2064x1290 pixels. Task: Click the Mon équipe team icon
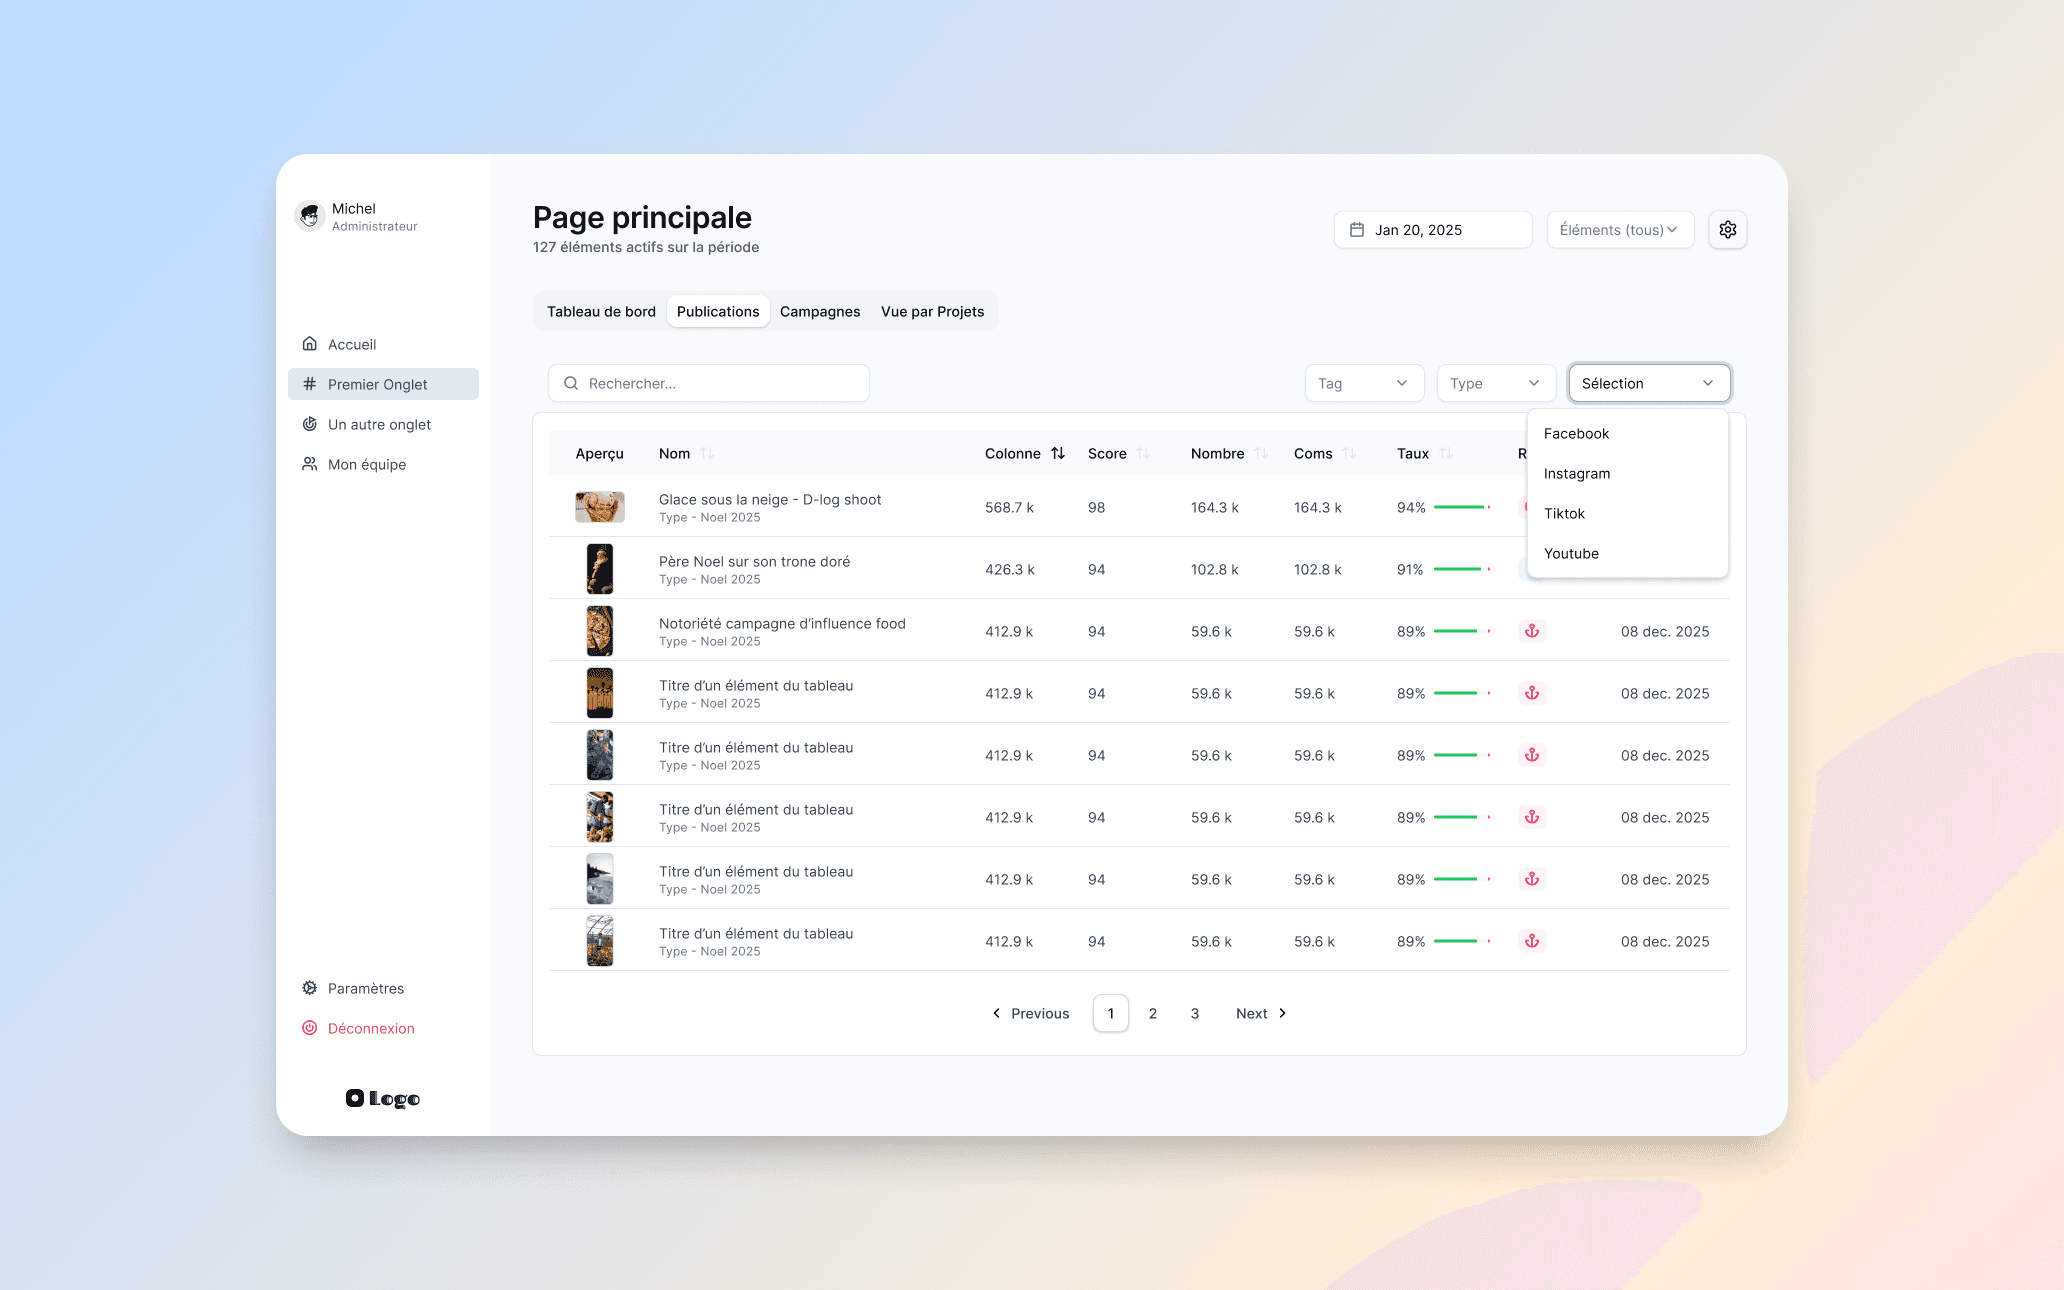click(x=310, y=464)
